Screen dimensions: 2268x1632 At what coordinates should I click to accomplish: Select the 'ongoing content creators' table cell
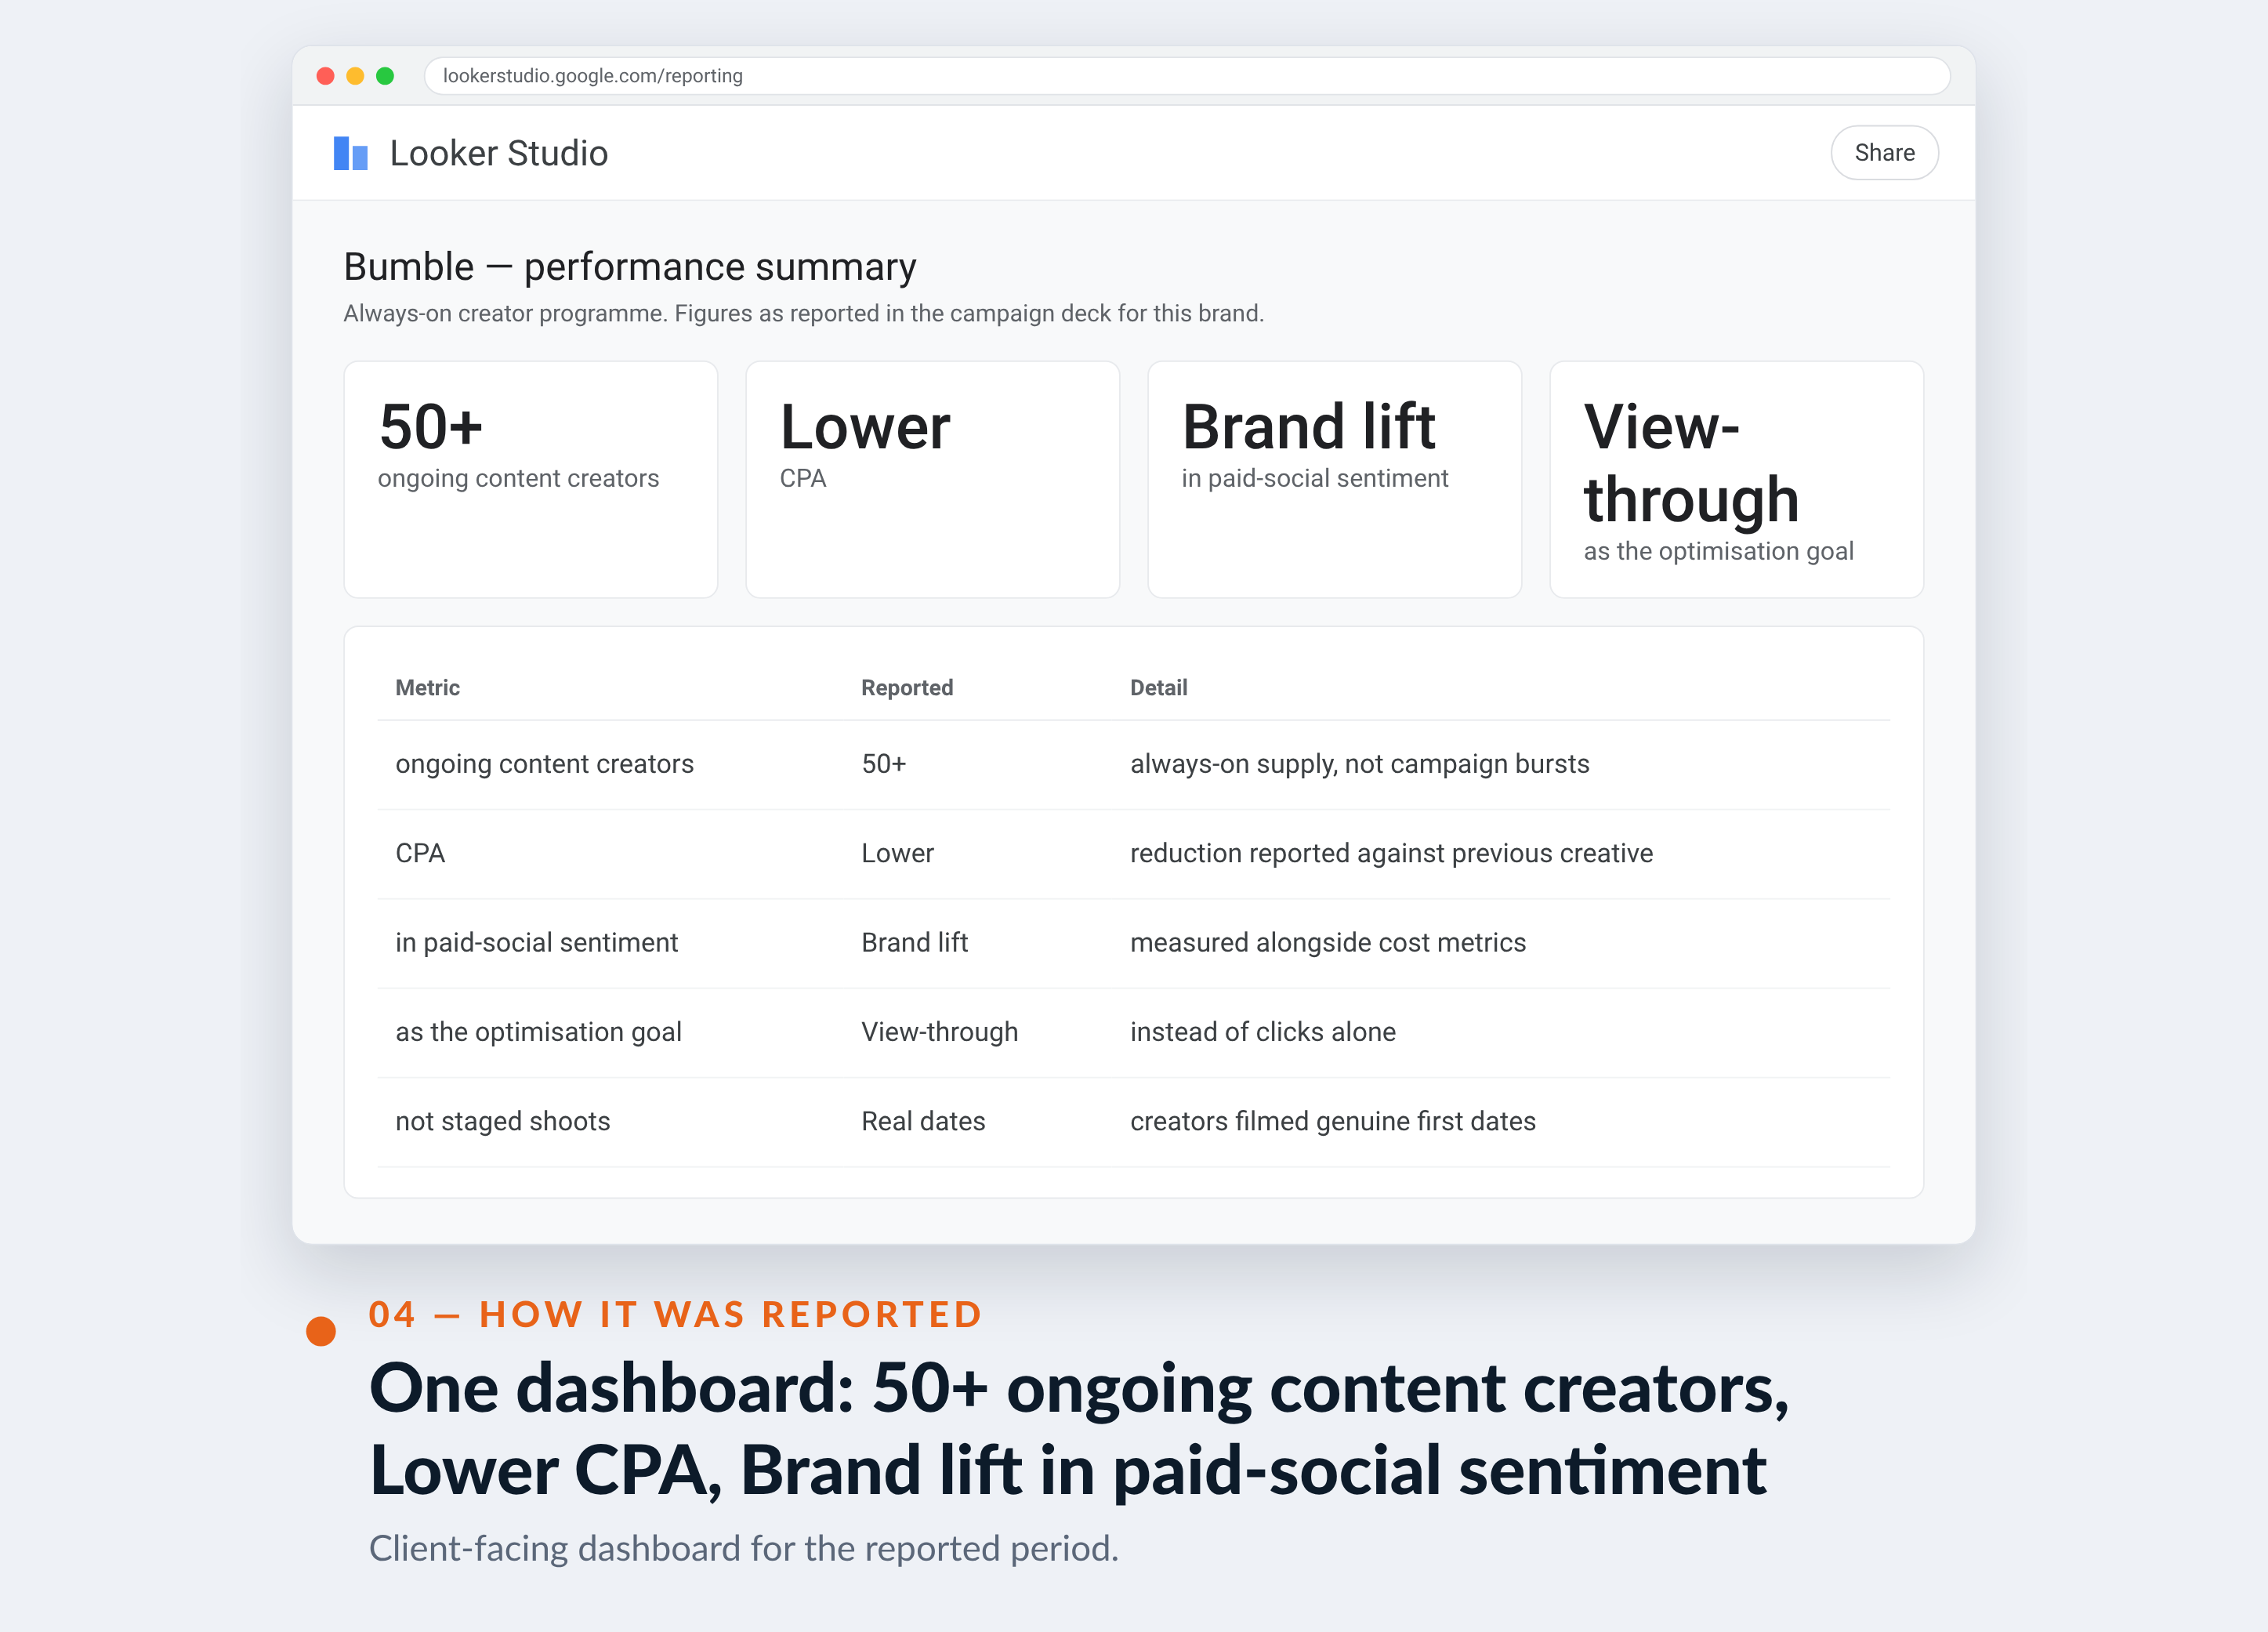click(x=545, y=764)
